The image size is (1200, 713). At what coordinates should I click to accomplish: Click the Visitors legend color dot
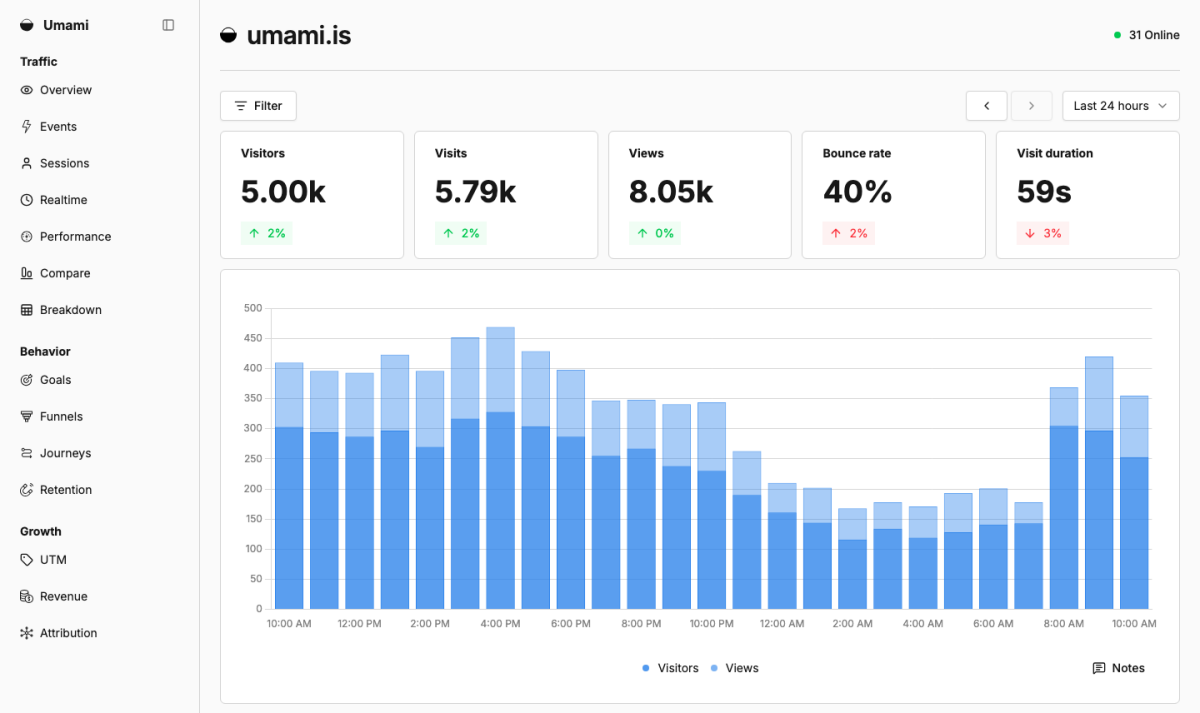click(x=646, y=668)
